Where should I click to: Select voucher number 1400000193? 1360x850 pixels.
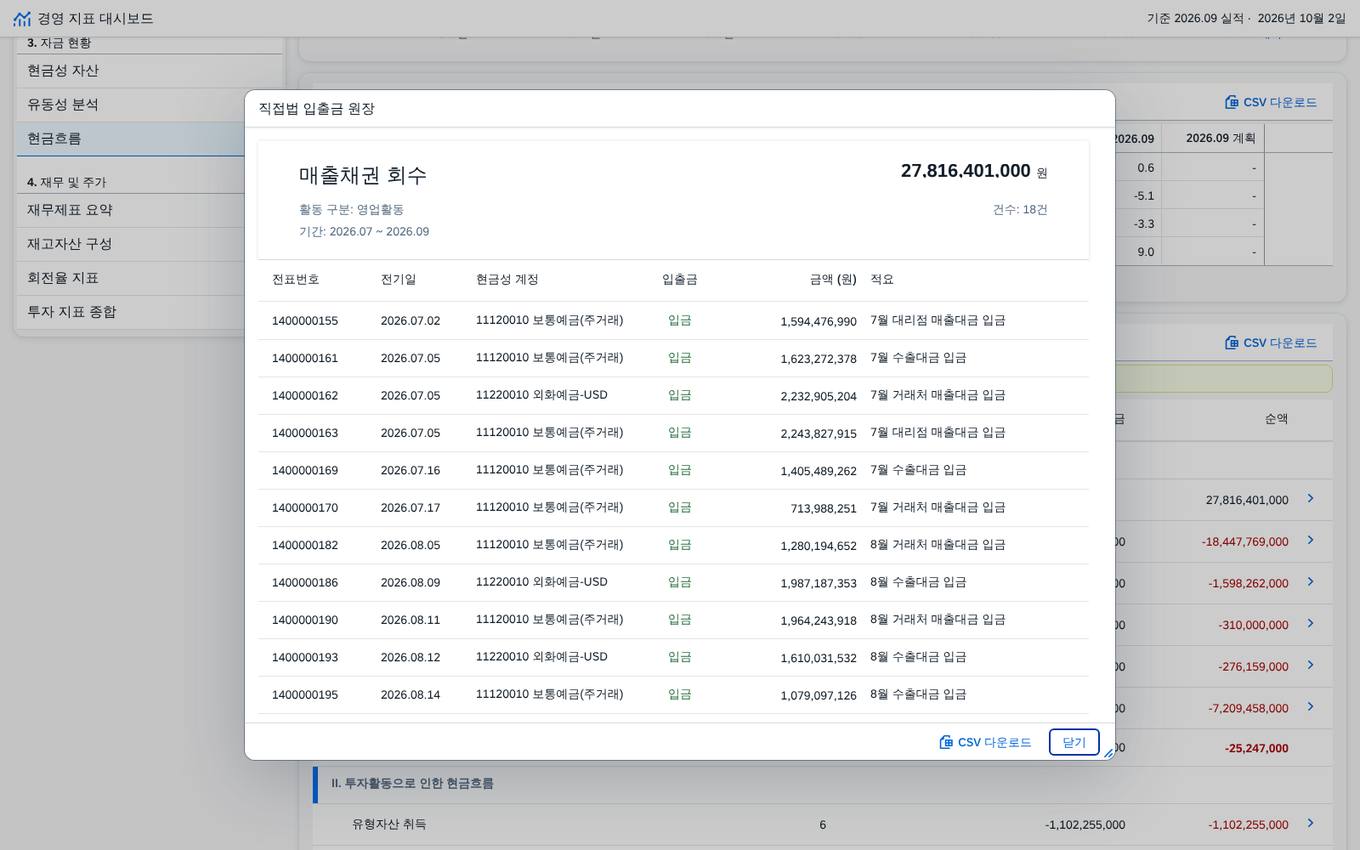coord(305,657)
